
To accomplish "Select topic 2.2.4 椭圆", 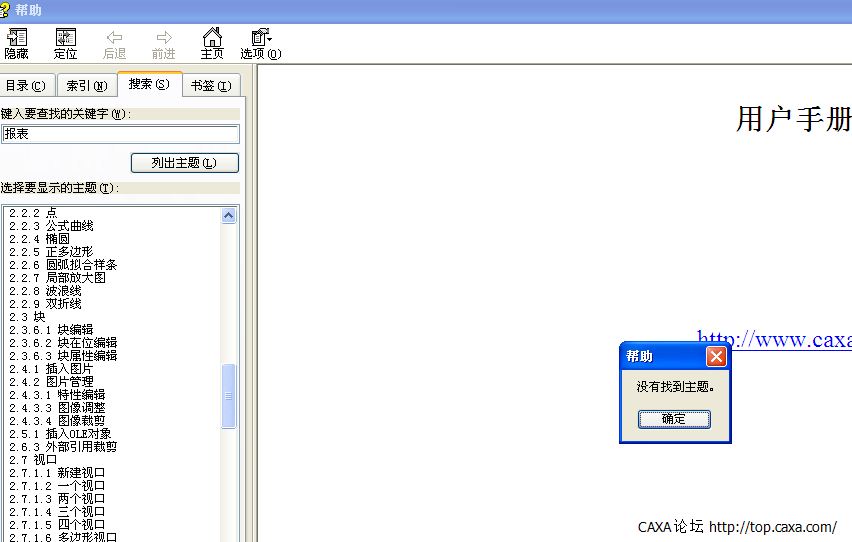I will pyautogui.click(x=39, y=239).
